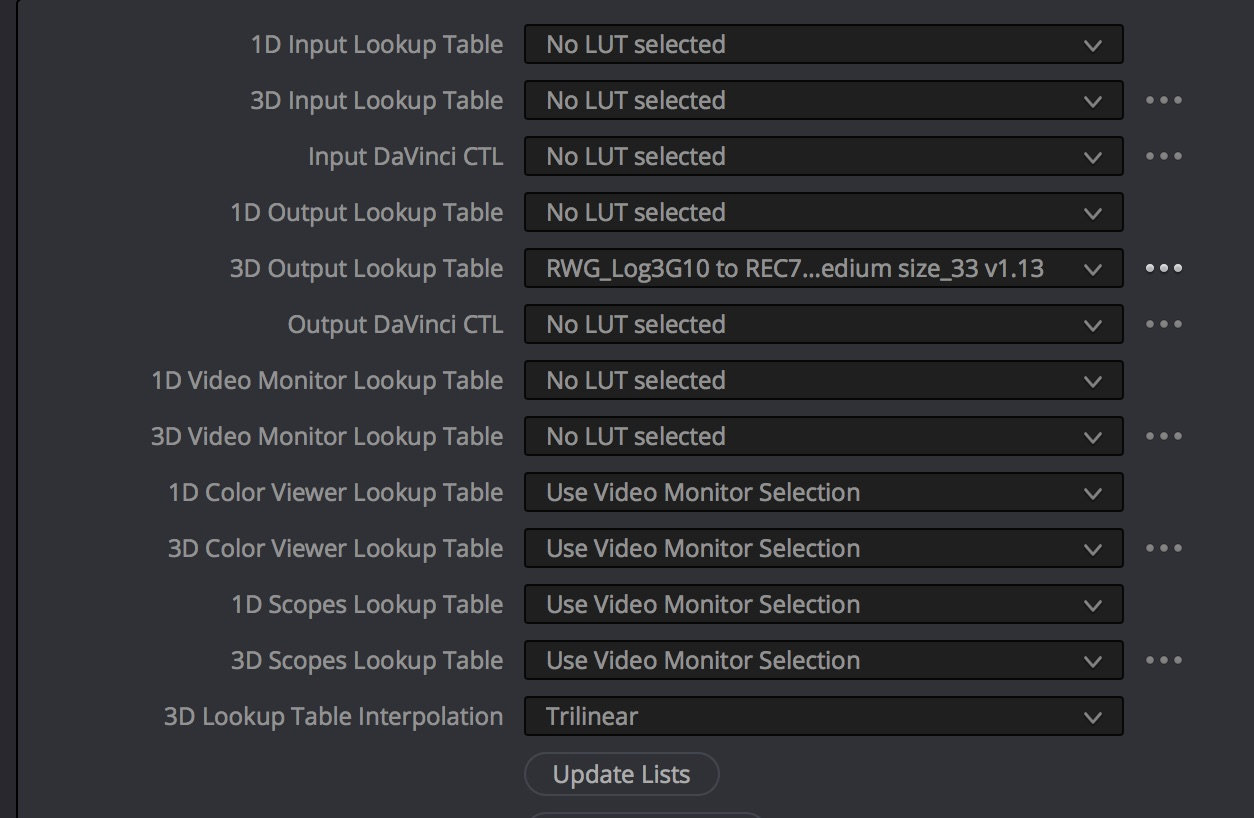Open Input DaVinci CTL selection dropdown

tap(823, 157)
